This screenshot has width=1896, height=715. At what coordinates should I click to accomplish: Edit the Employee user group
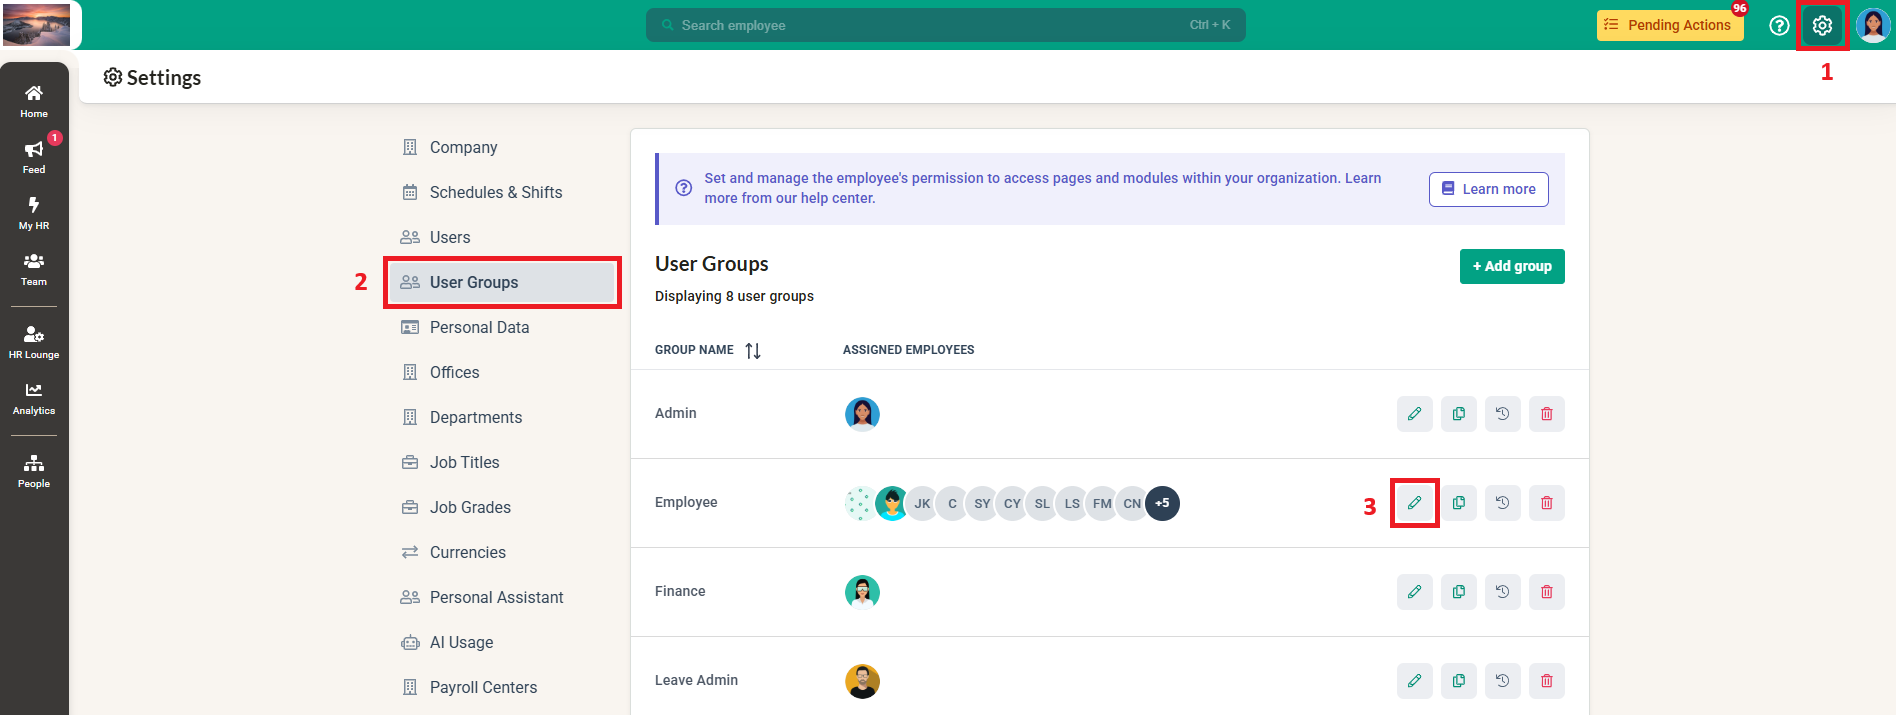coord(1414,503)
